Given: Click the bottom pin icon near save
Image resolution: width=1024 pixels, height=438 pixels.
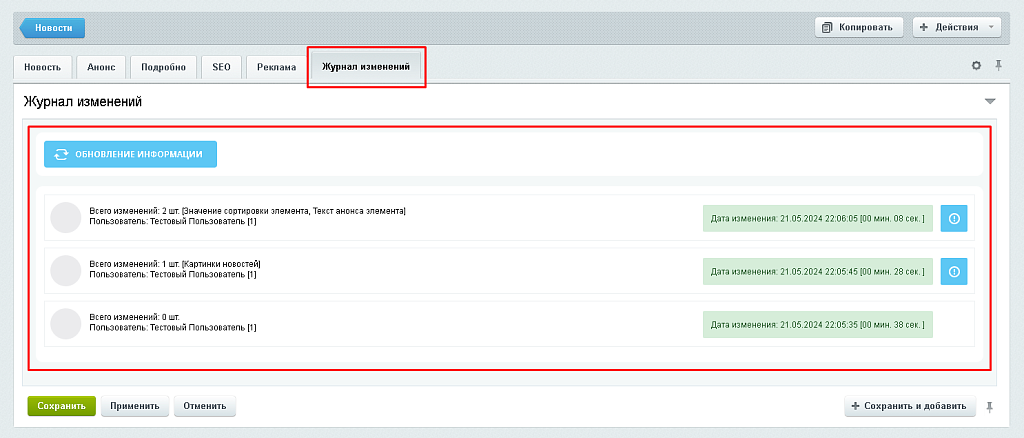Looking at the screenshot, I should point(990,406).
